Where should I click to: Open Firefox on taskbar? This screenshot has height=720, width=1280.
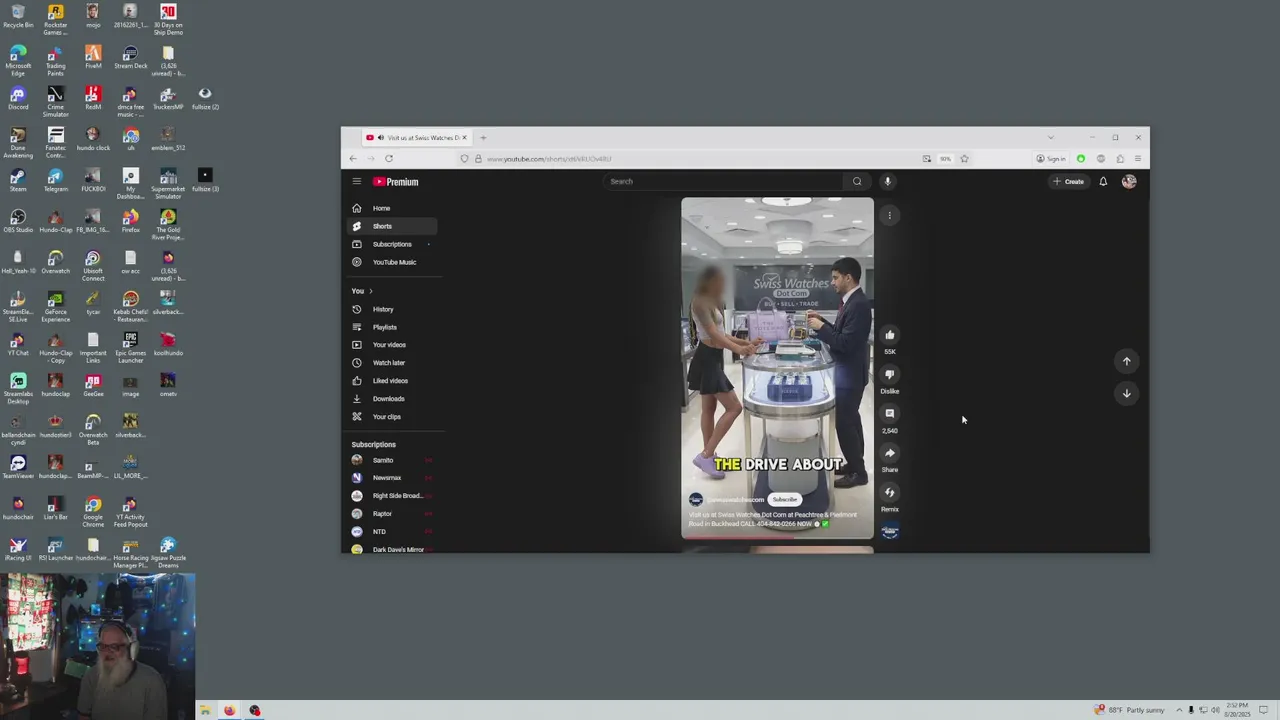click(x=229, y=711)
